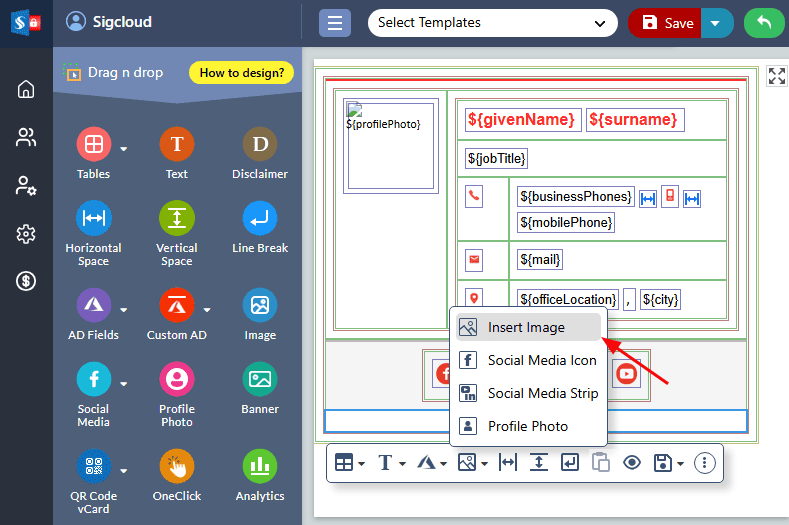Screen dimensions: 789x525
Task: Toggle fullscreen expand icon on canvas
Action: pos(776,76)
